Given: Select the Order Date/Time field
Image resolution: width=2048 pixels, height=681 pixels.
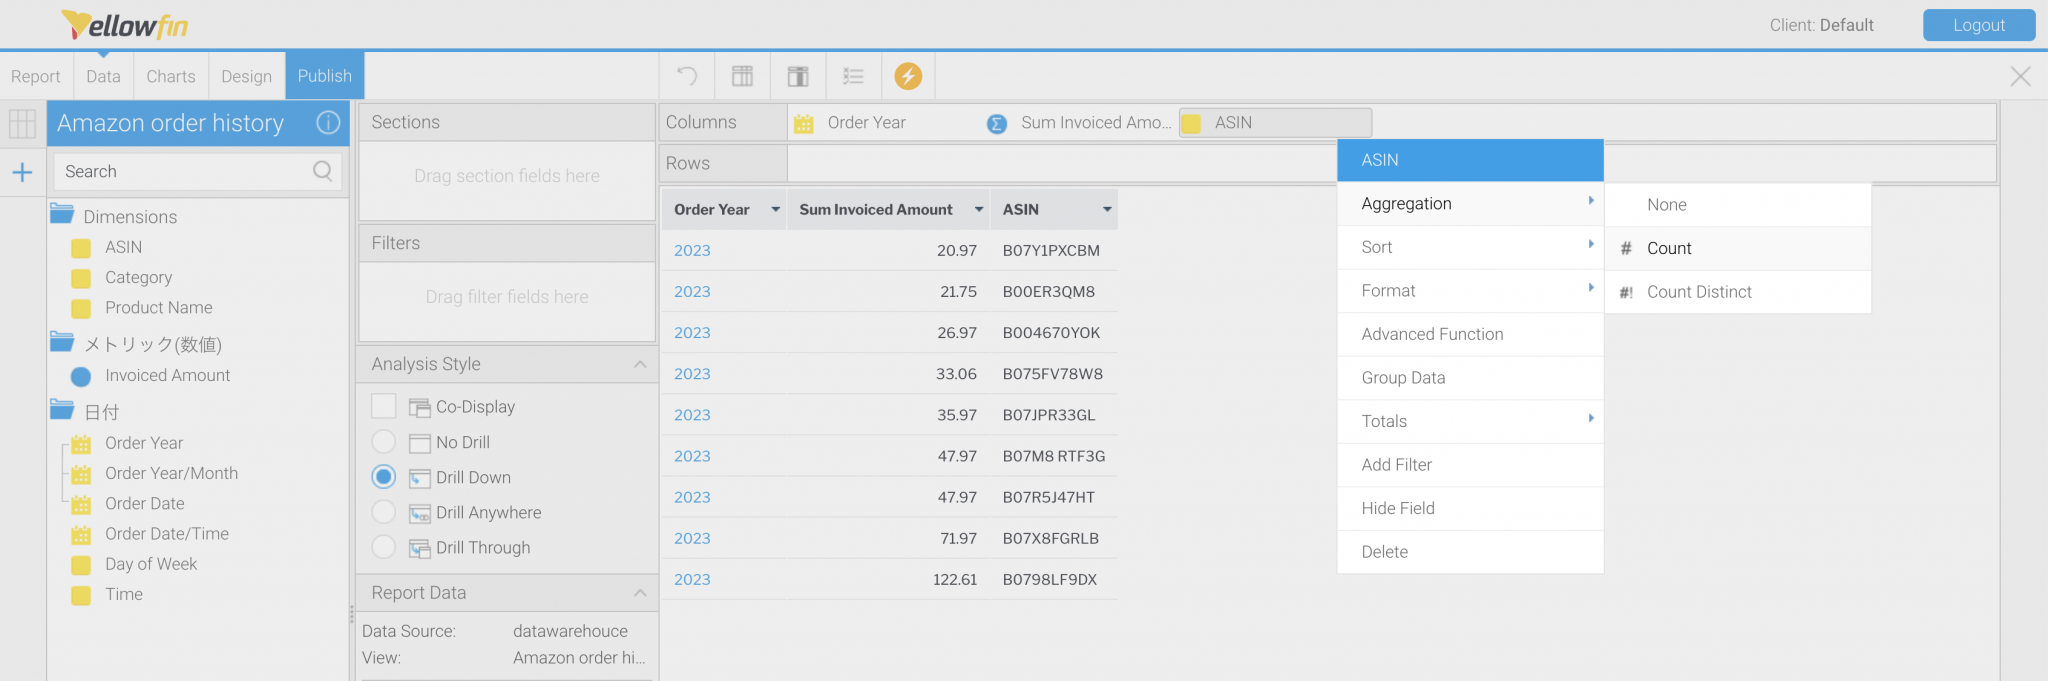Looking at the screenshot, I should tap(166, 534).
